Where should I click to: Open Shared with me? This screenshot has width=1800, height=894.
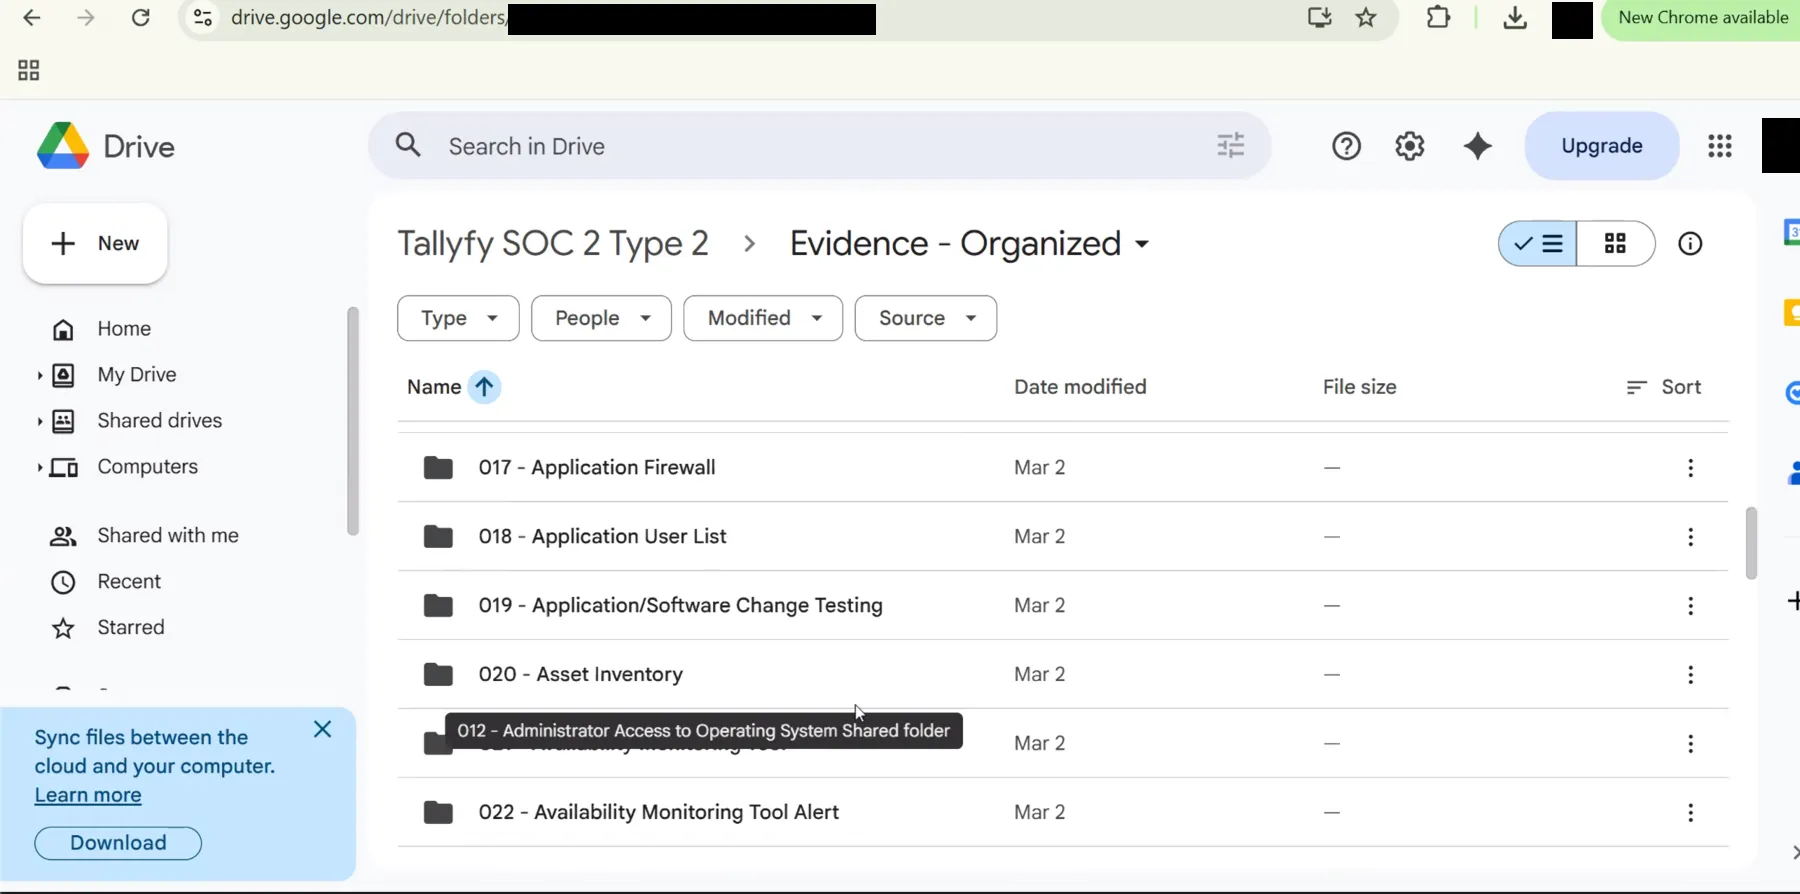pos(168,536)
